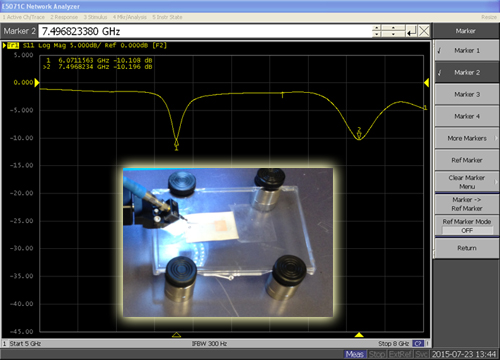Click the Return softkey

click(x=467, y=248)
